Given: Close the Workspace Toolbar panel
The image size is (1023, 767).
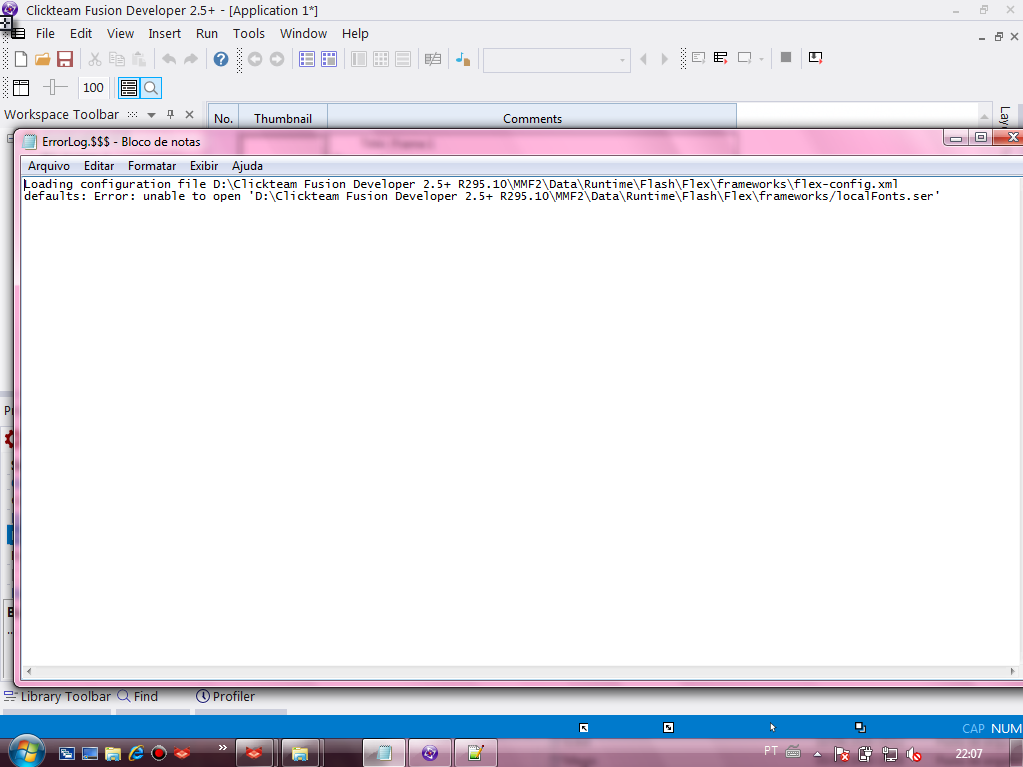Looking at the screenshot, I should click(189, 115).
